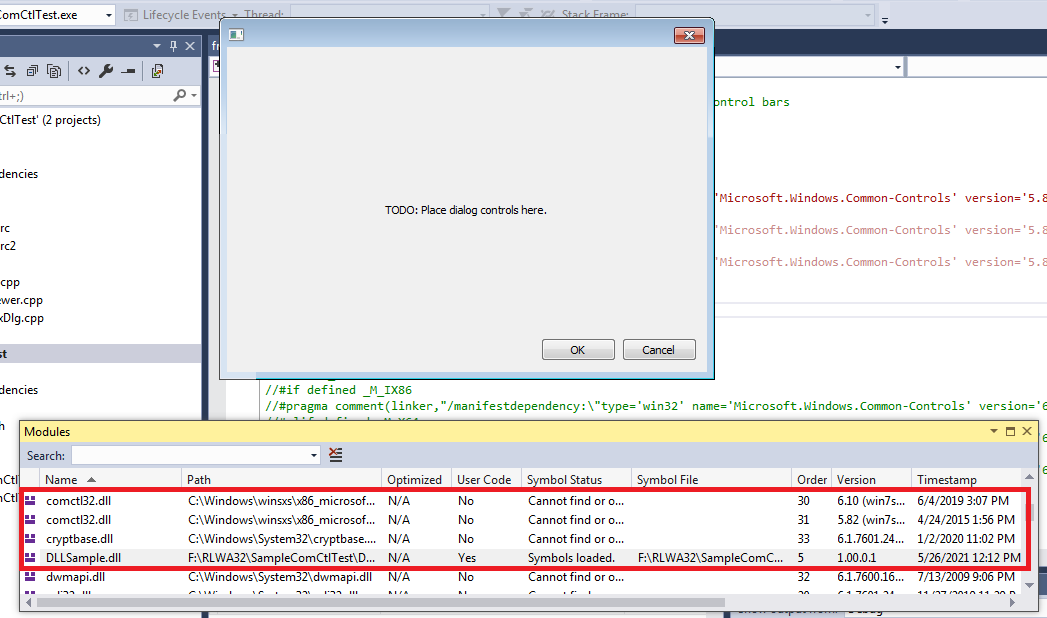Click the commented '#if defined _M_IX86' code line
Screen dimensions: 1047x618
pos(339,390)
